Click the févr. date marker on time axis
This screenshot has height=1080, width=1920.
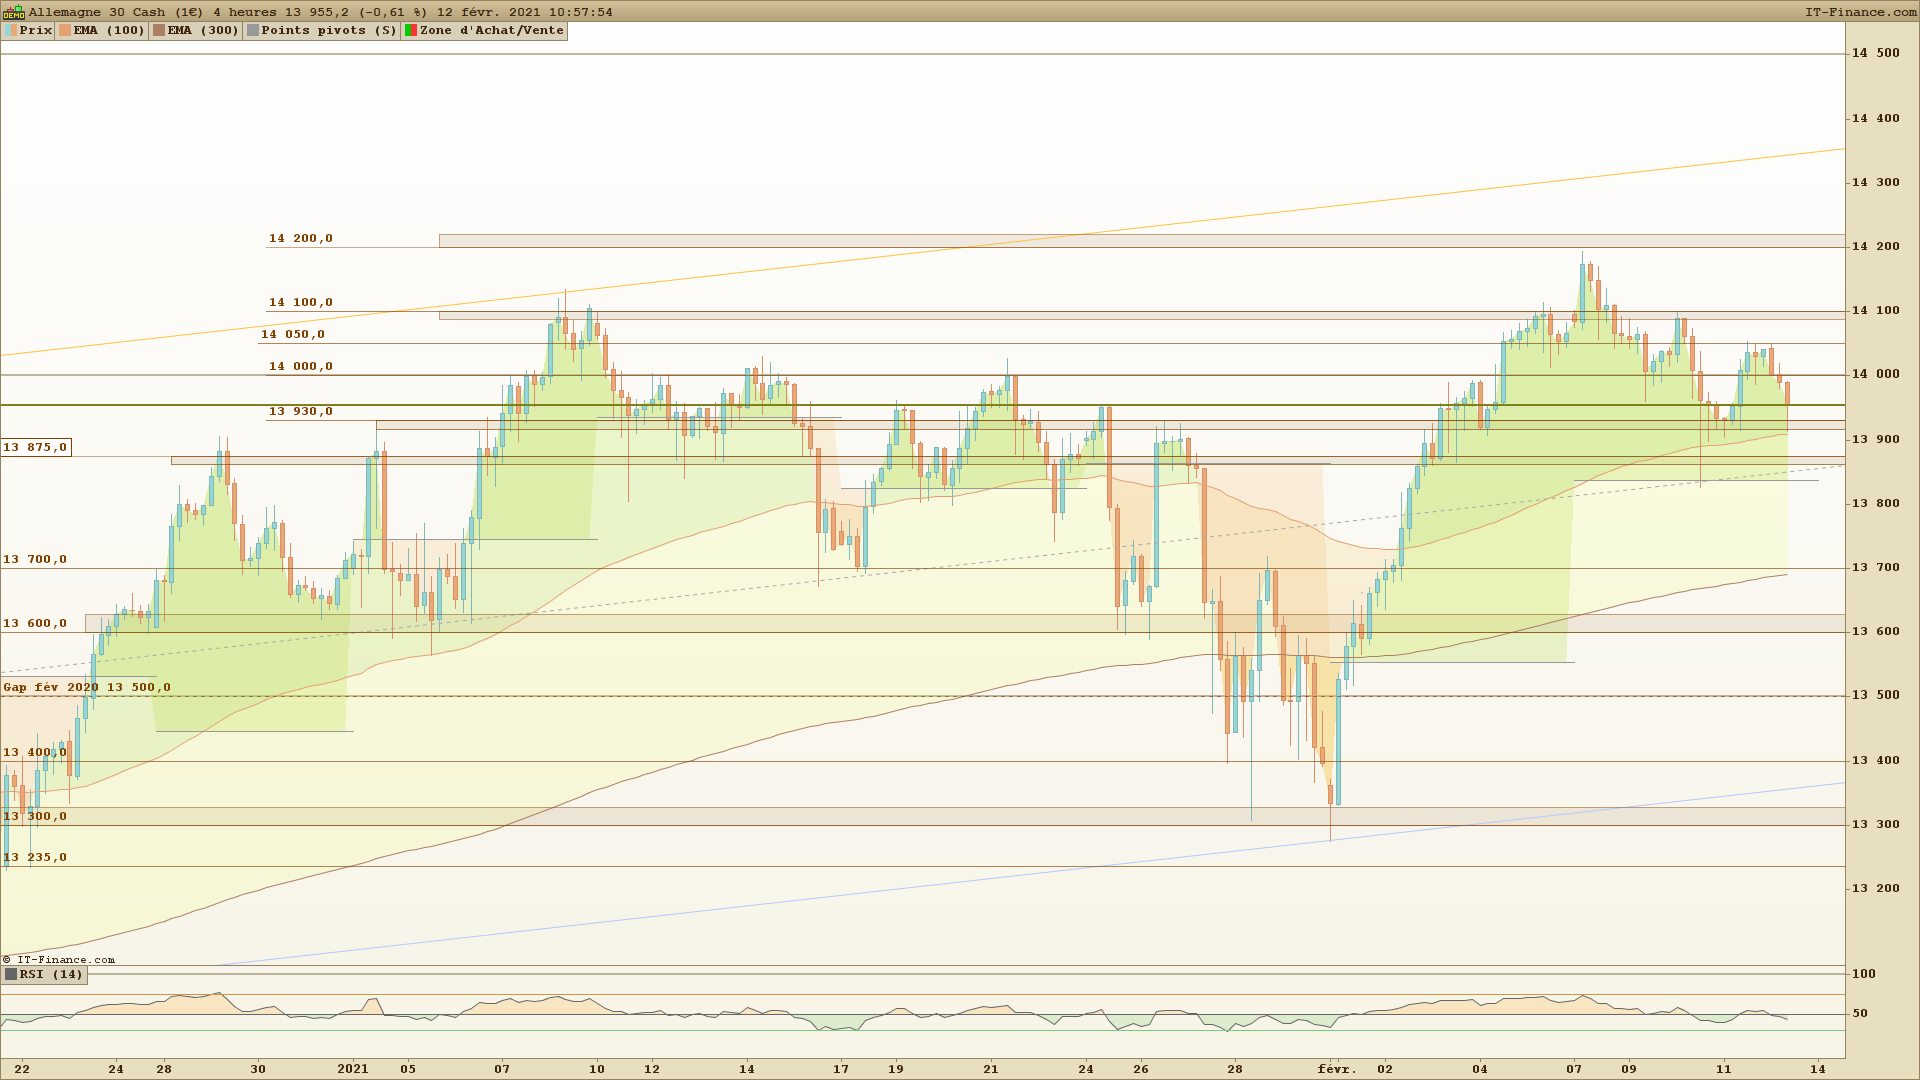(1337, 1069)
